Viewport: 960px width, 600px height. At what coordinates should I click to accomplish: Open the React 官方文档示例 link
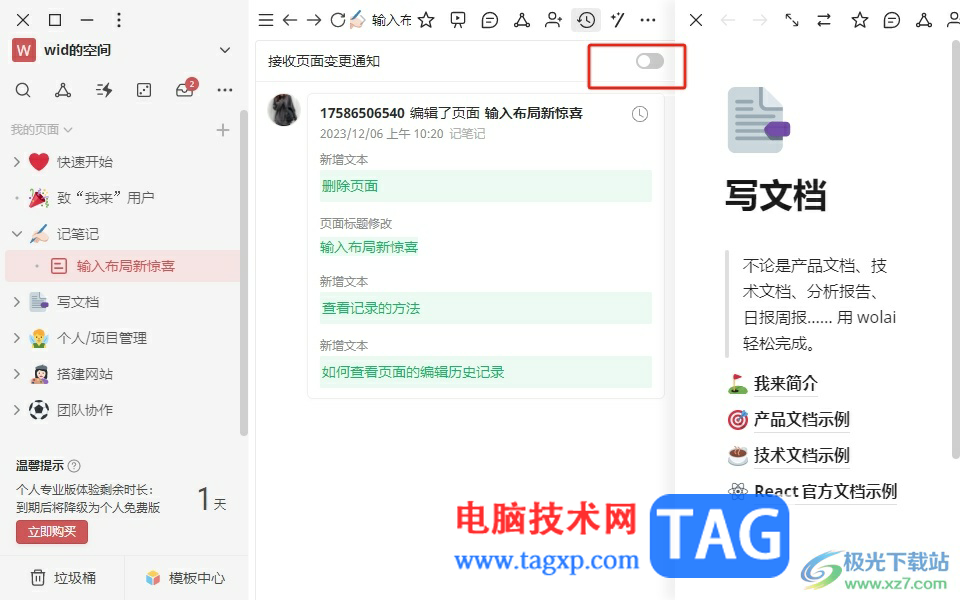pos(825,491)
